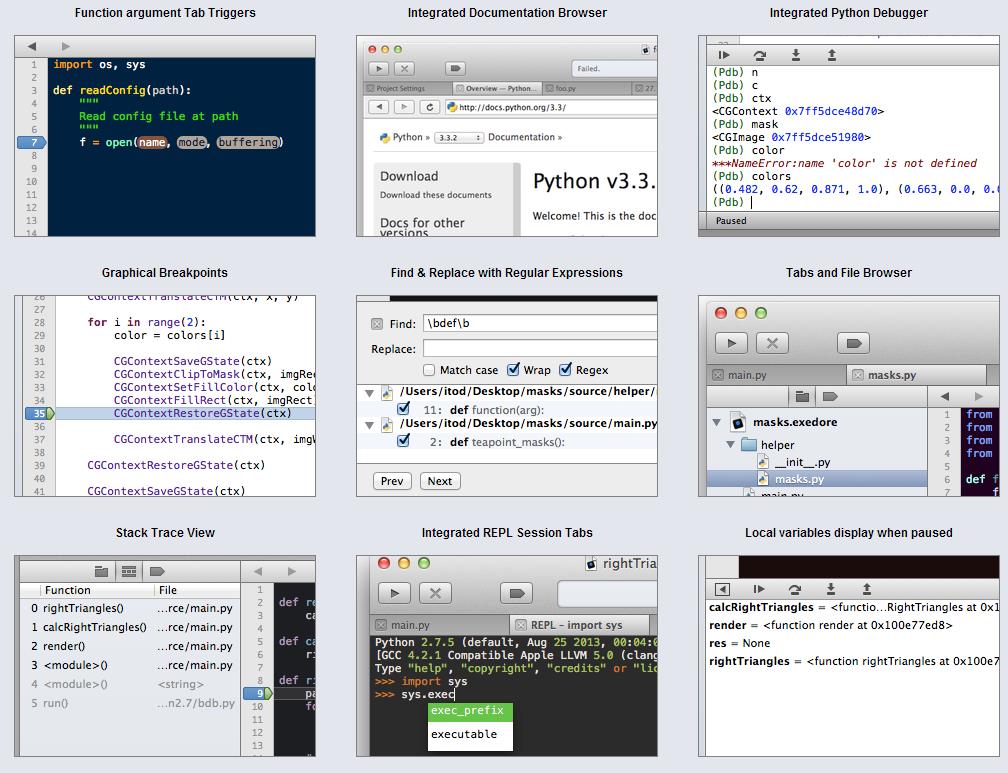
Task: Uncheck the Regex option
Action: tap(565, 369)
